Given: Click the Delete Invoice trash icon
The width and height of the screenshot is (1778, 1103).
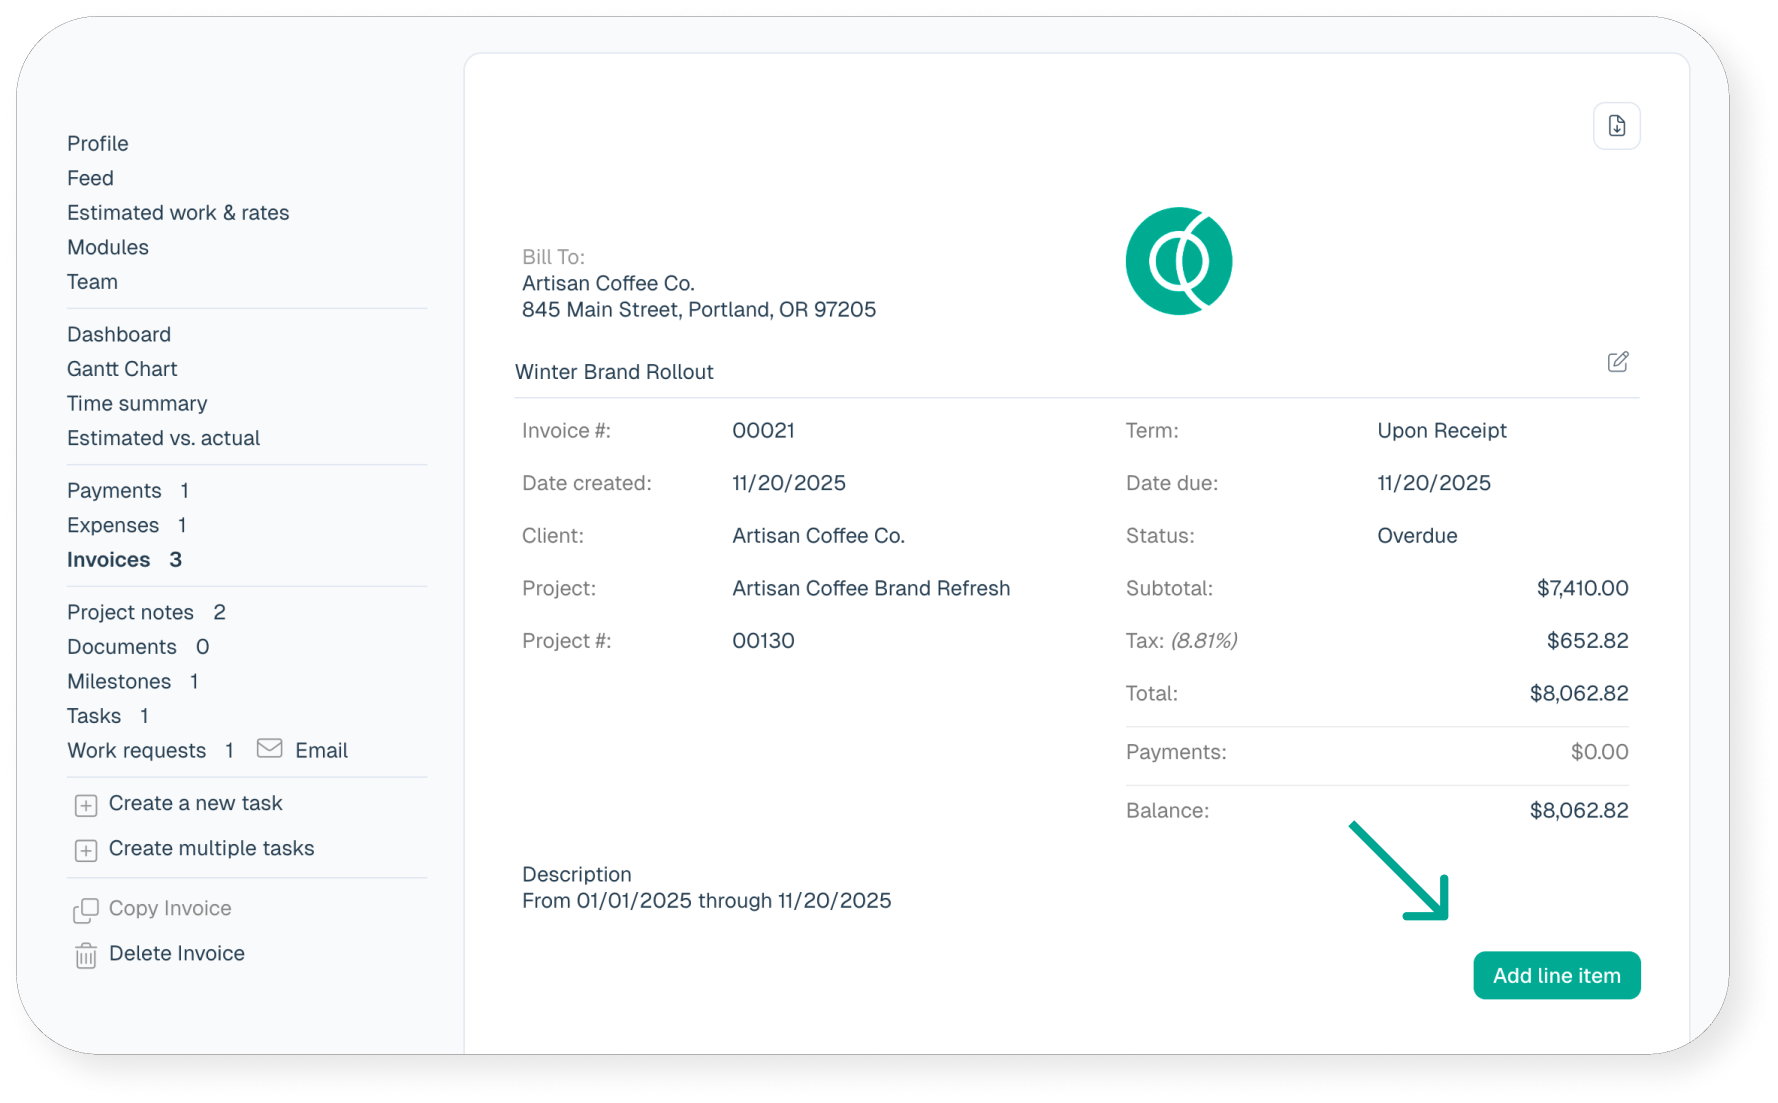Looking at the screenshot, I should [86, 955].
